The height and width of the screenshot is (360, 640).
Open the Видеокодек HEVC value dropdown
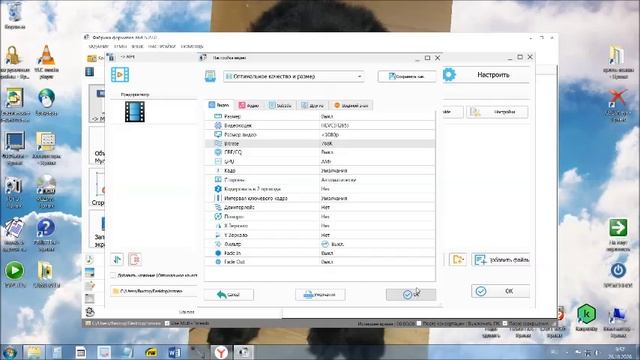[377, 125]
